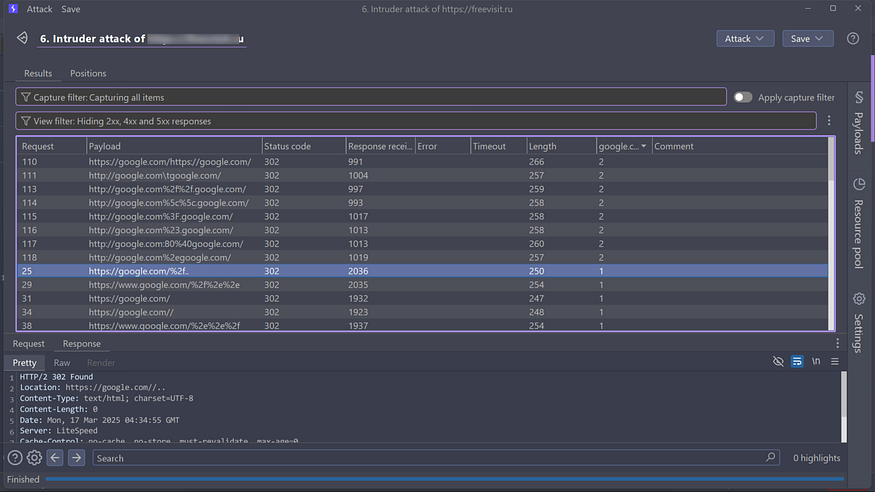The height and width of the screenshot is (492, 875).
Task: Open search settings gear icon
Action: (x=34, y=458)
